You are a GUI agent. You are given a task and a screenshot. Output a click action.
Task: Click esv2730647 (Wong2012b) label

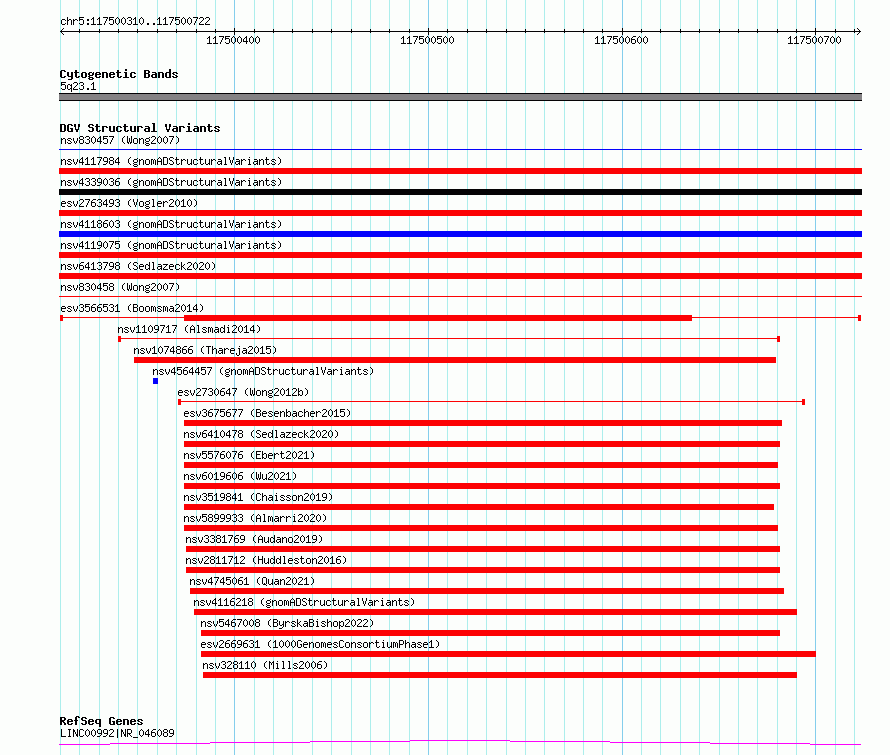[243, 392]
